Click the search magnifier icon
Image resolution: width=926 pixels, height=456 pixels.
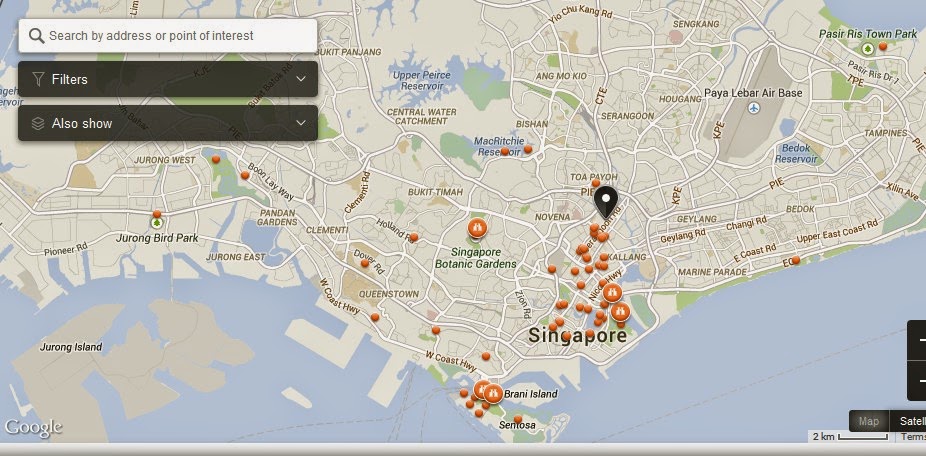(37, 36)
